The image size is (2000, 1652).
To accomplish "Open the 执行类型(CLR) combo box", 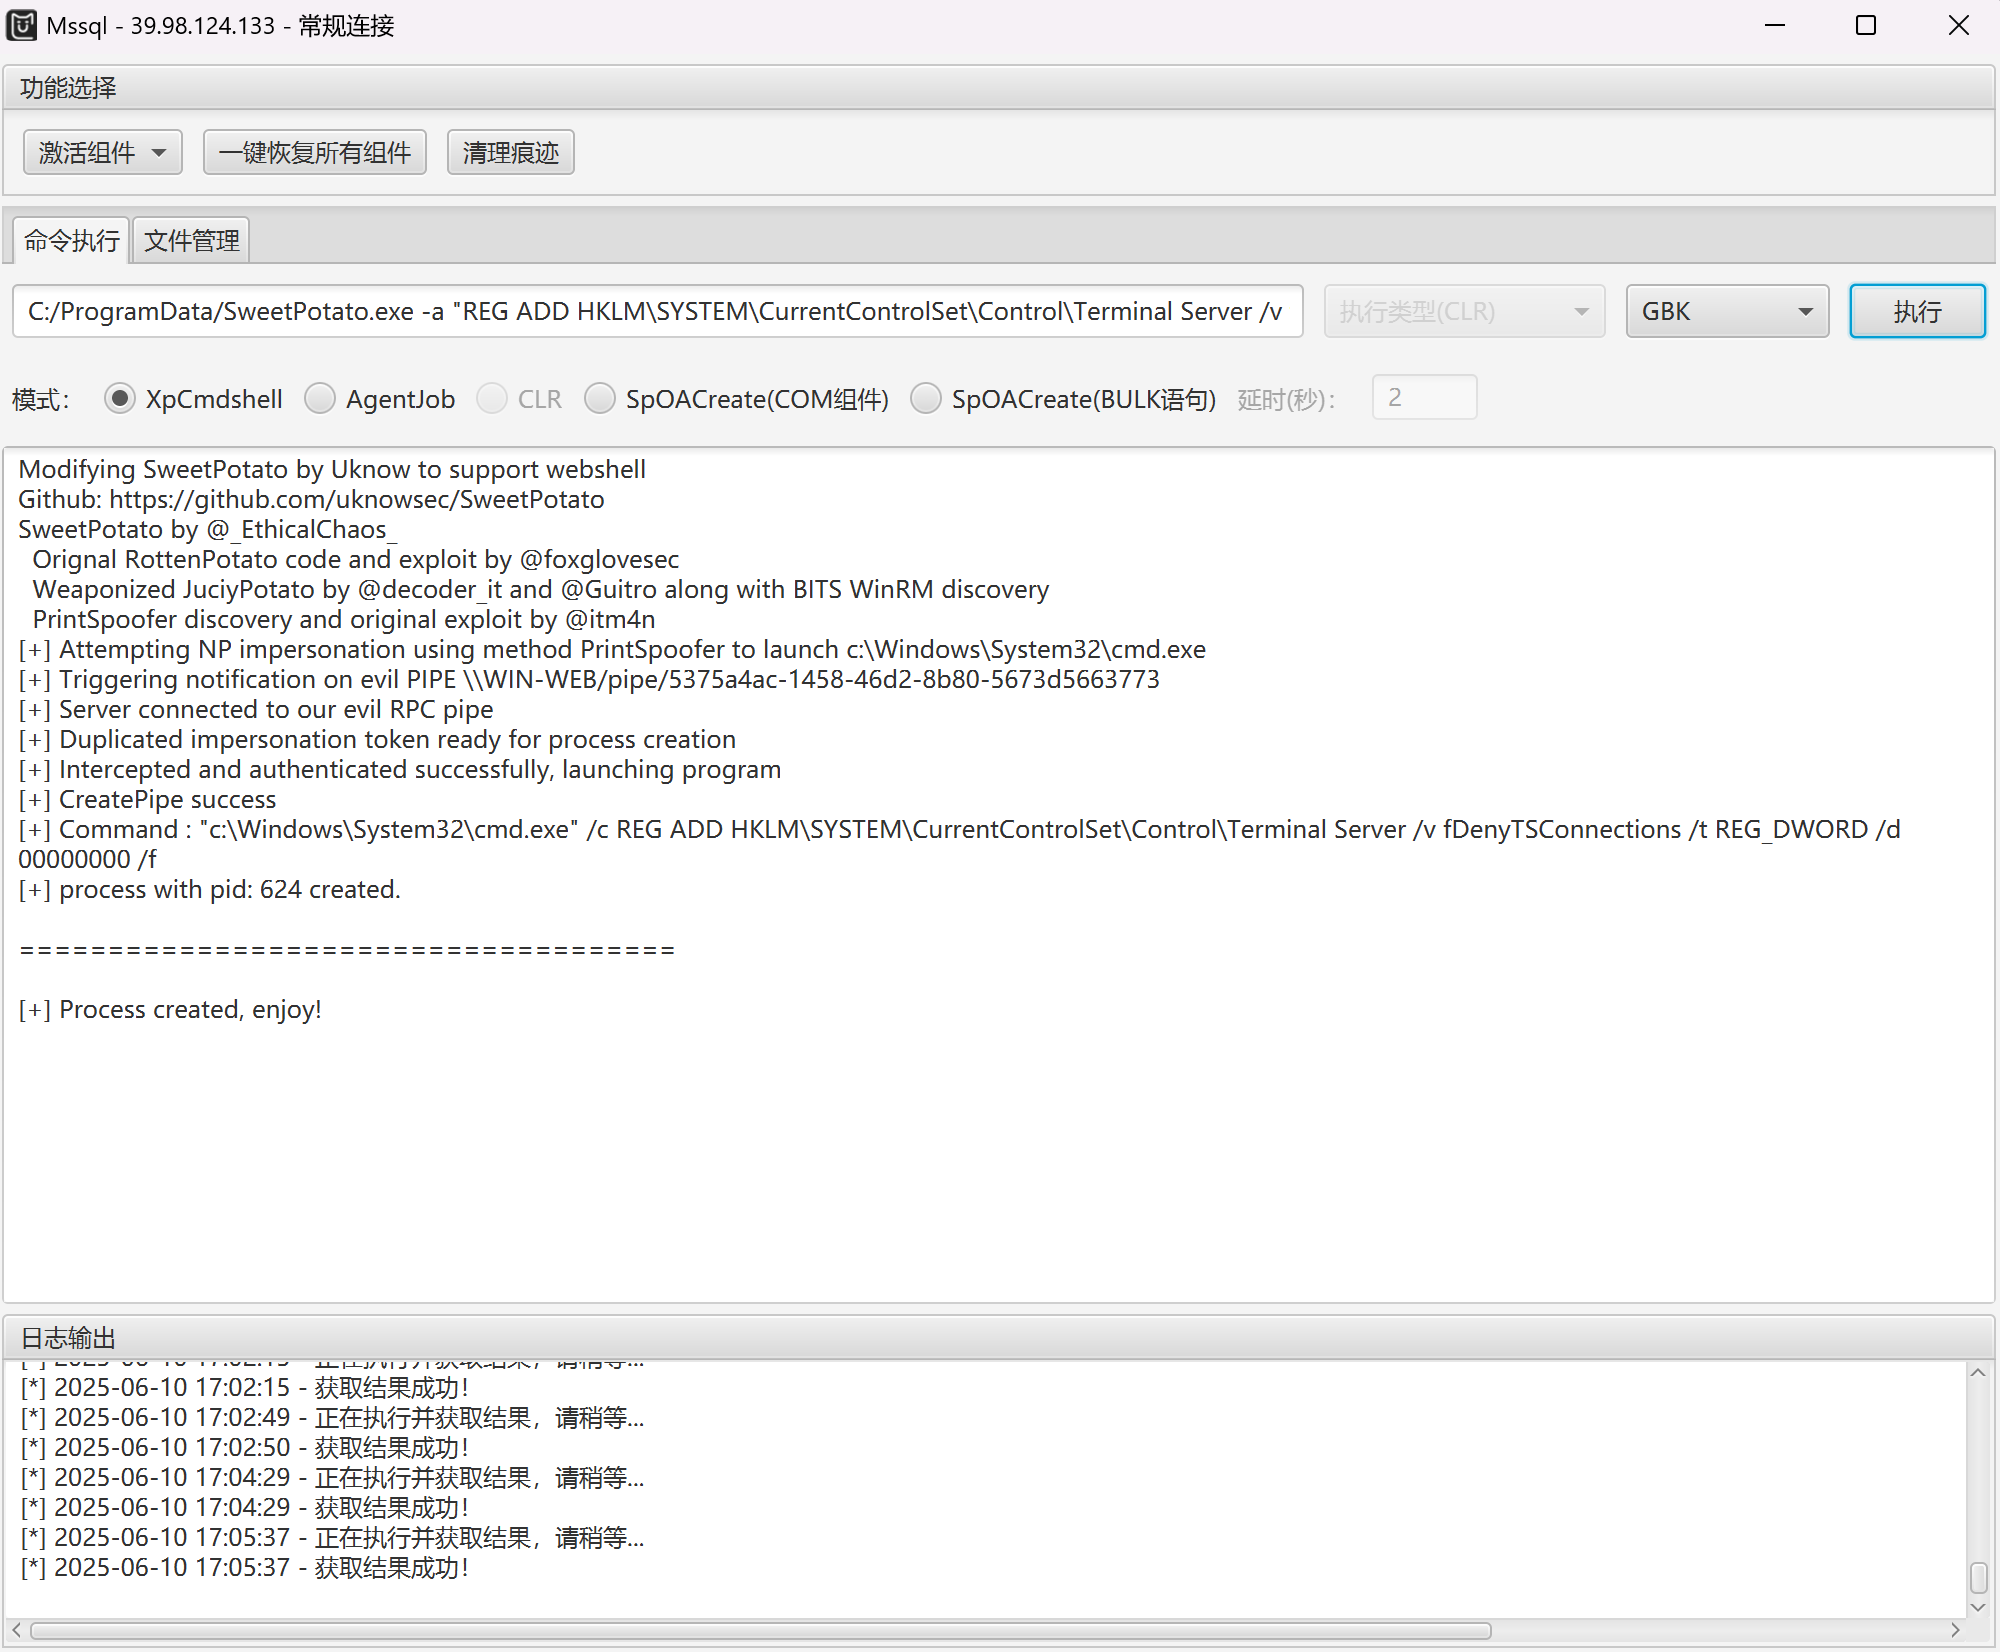I will tap(1464, 312).
